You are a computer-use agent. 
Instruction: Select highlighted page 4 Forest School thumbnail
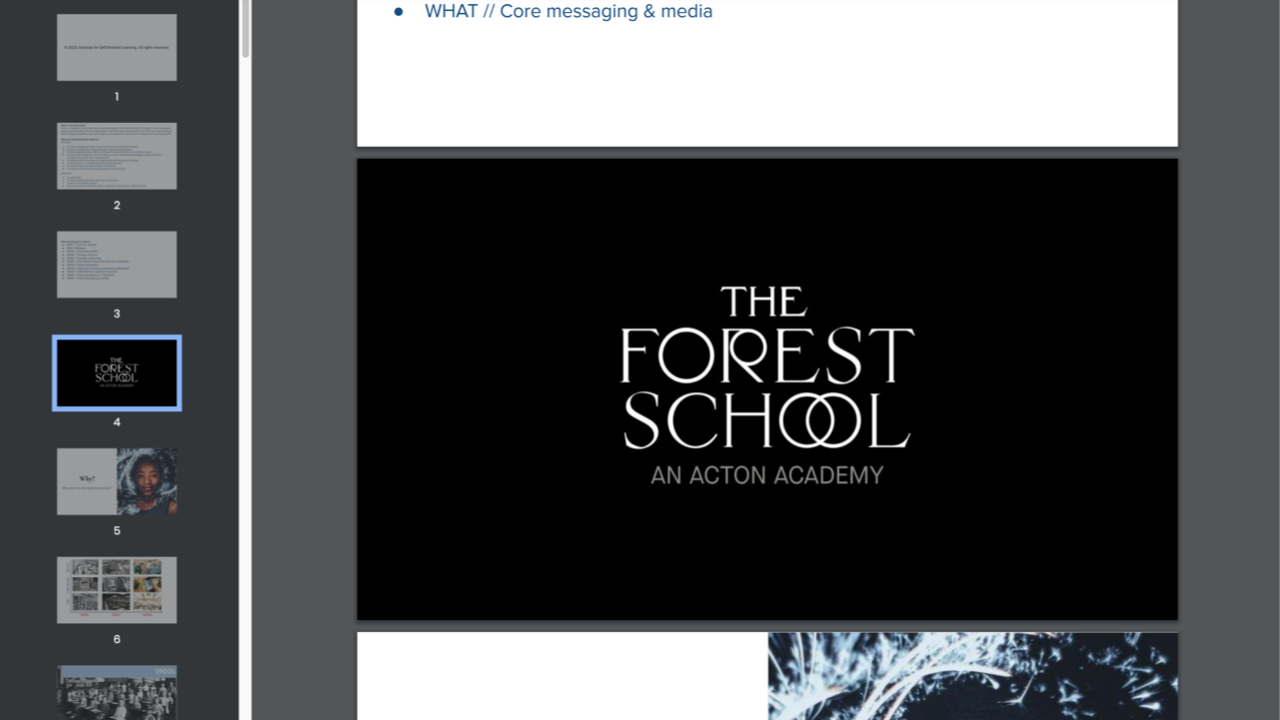click(x=117, y=373)
